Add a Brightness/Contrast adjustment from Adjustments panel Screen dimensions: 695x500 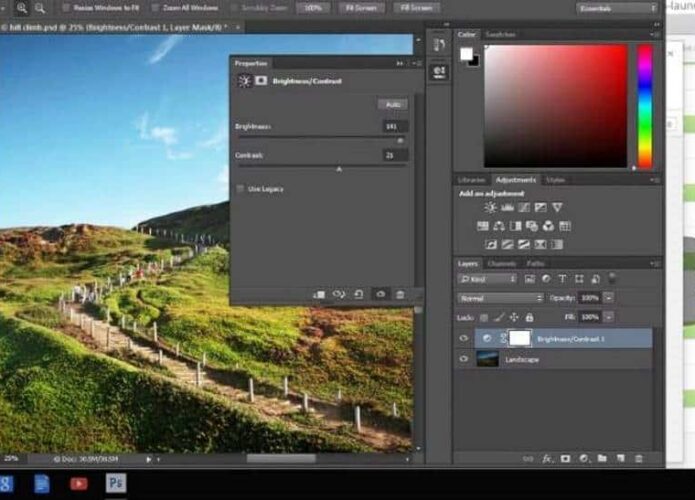pos(490,207)
